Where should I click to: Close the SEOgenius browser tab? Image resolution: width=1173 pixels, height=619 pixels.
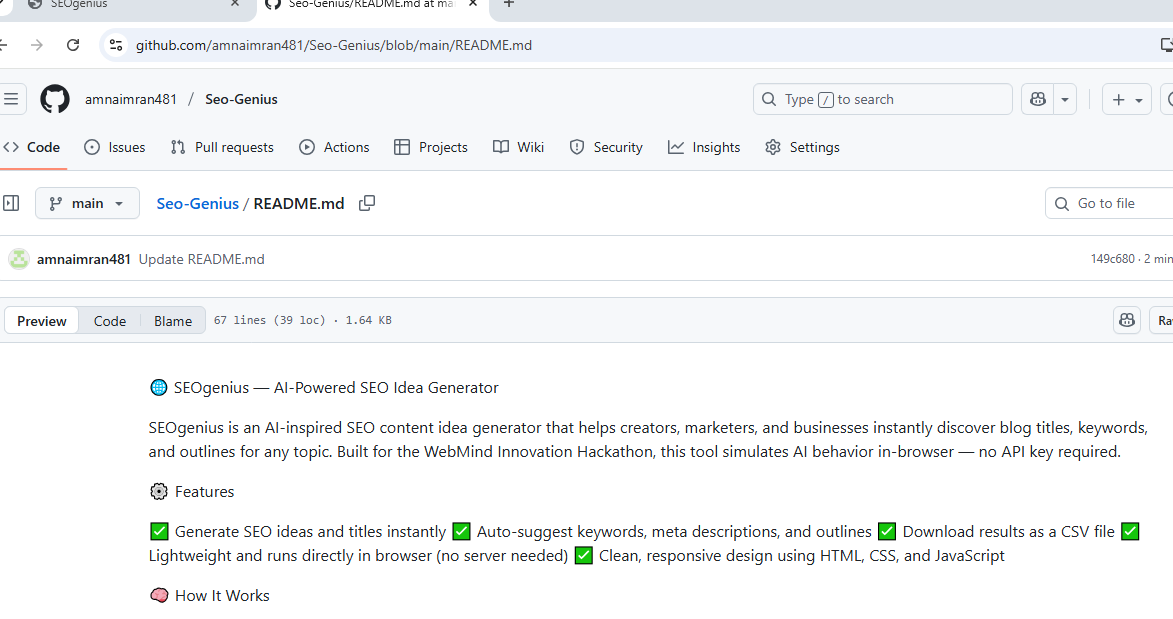(x=235, y=4)
